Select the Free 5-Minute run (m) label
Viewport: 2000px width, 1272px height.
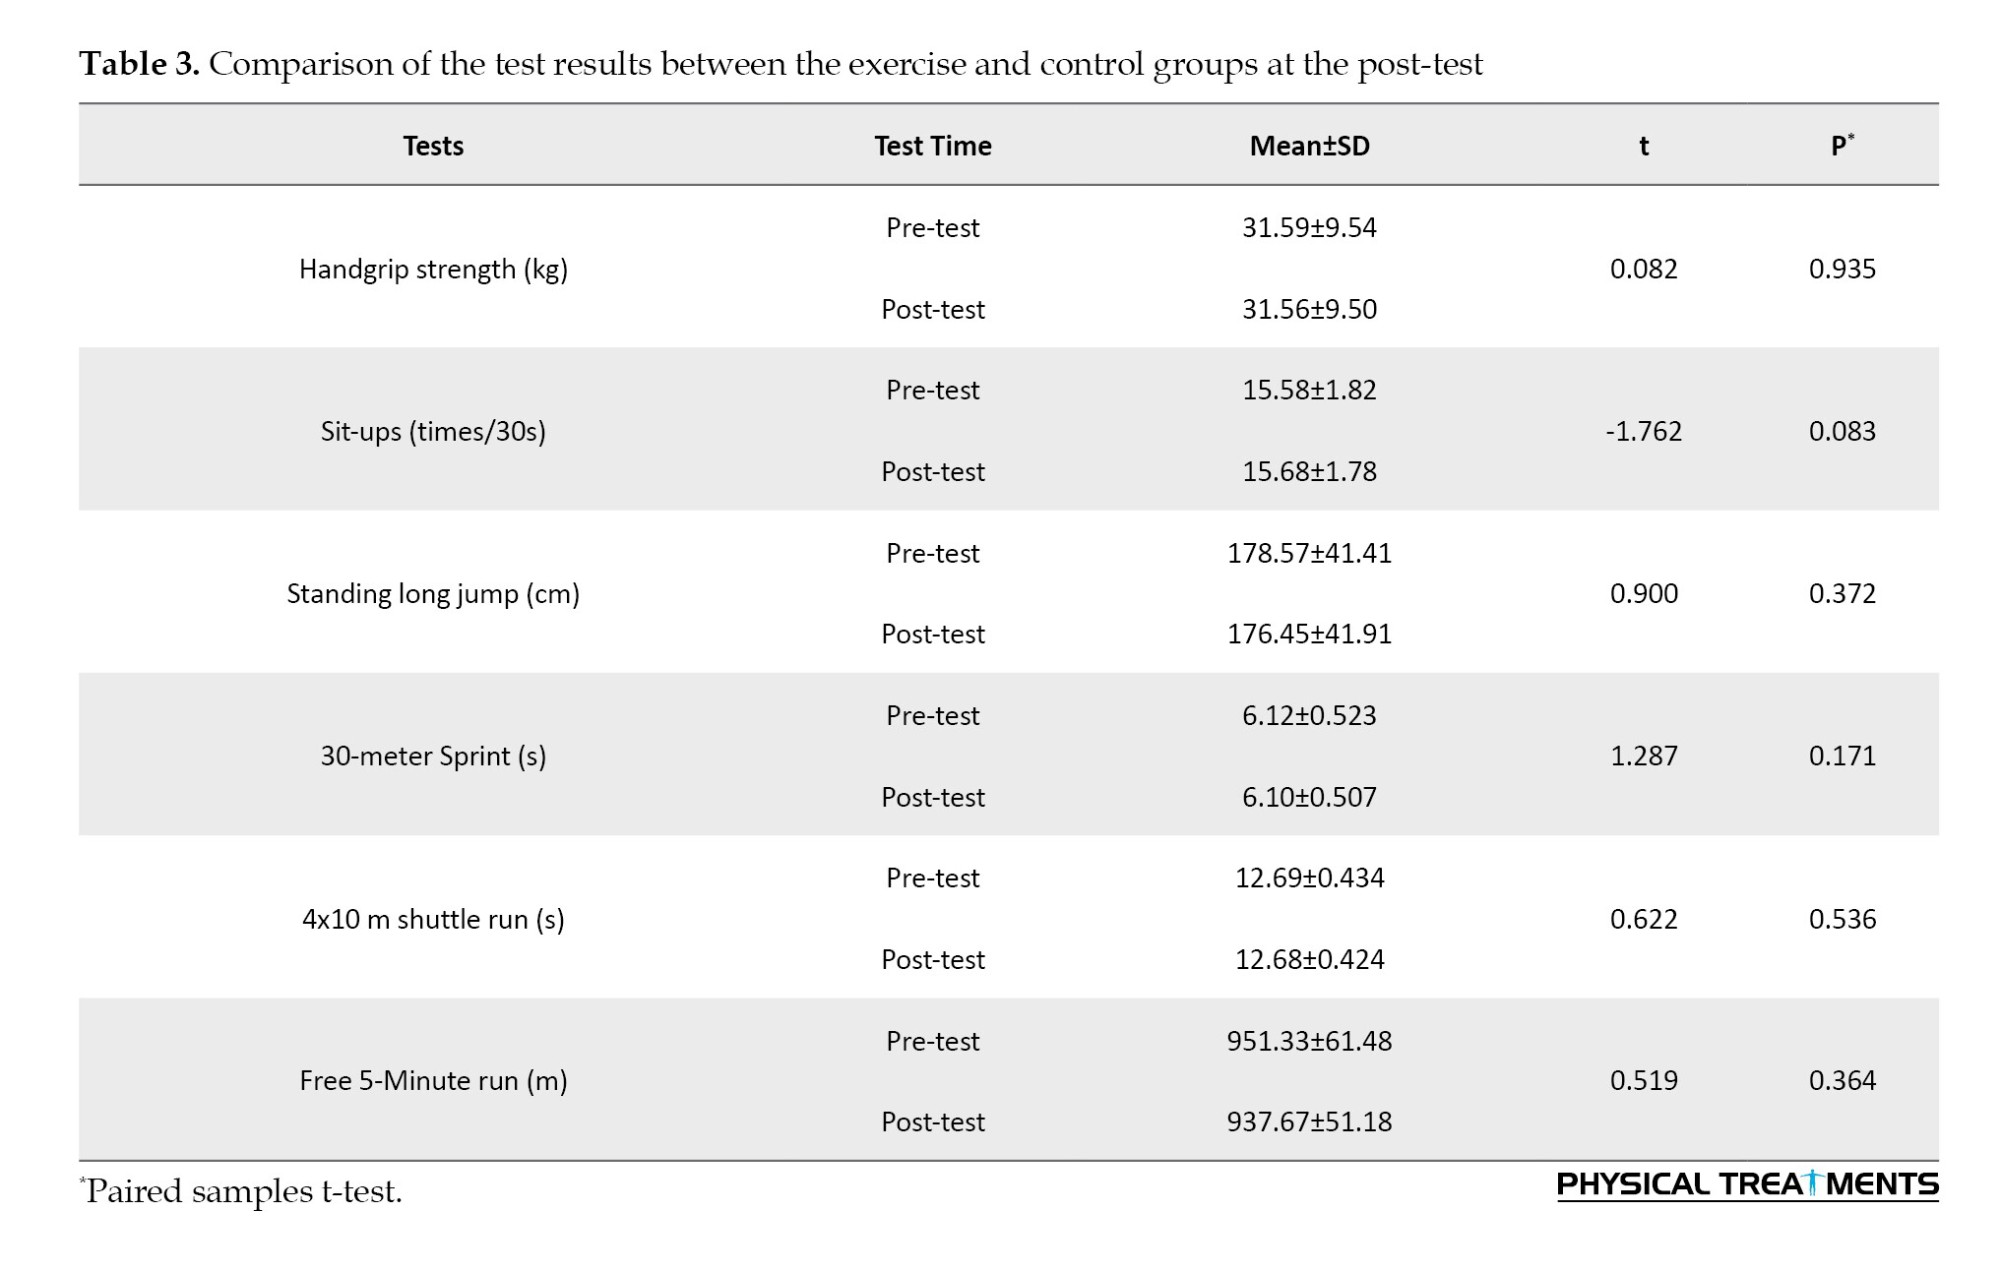pyautogui.click(x=433, y=1081)
